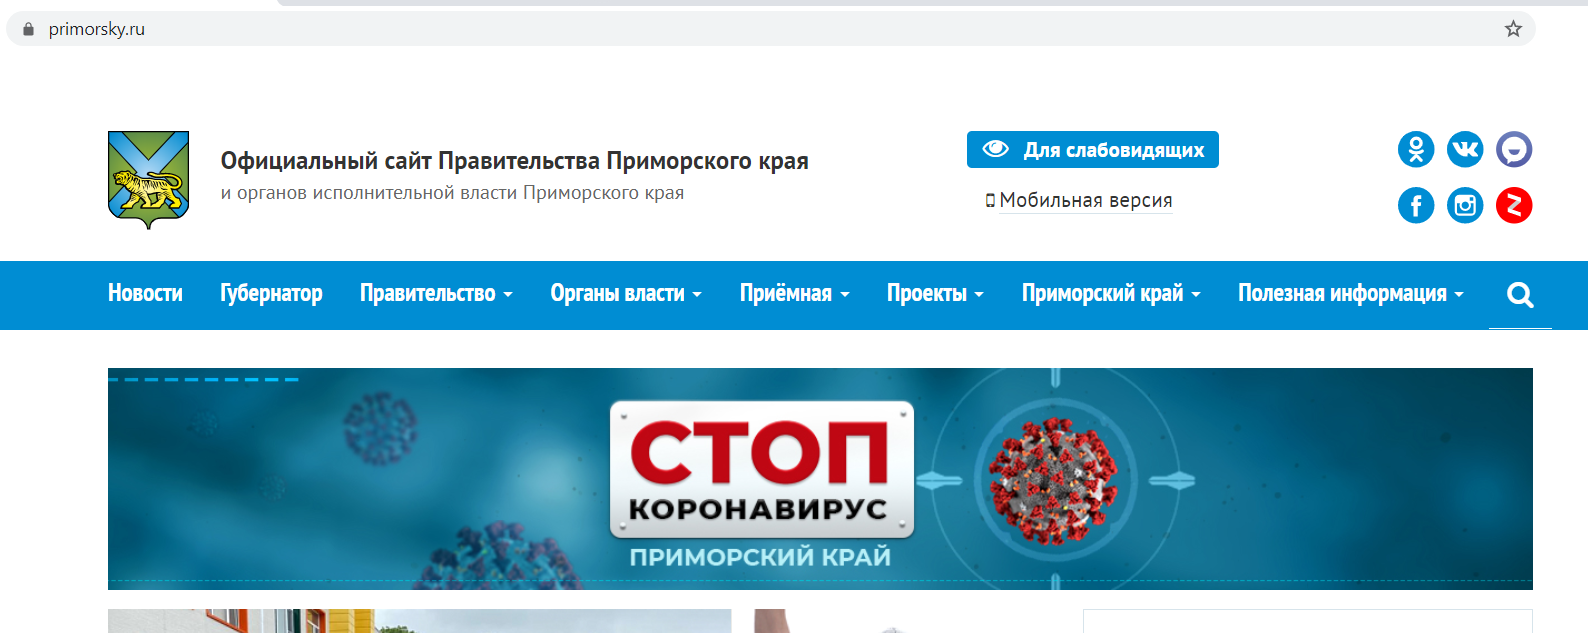Open the Мобильная версия link
This screenshot has height=633, width=1588.
tap(1085, 201)
